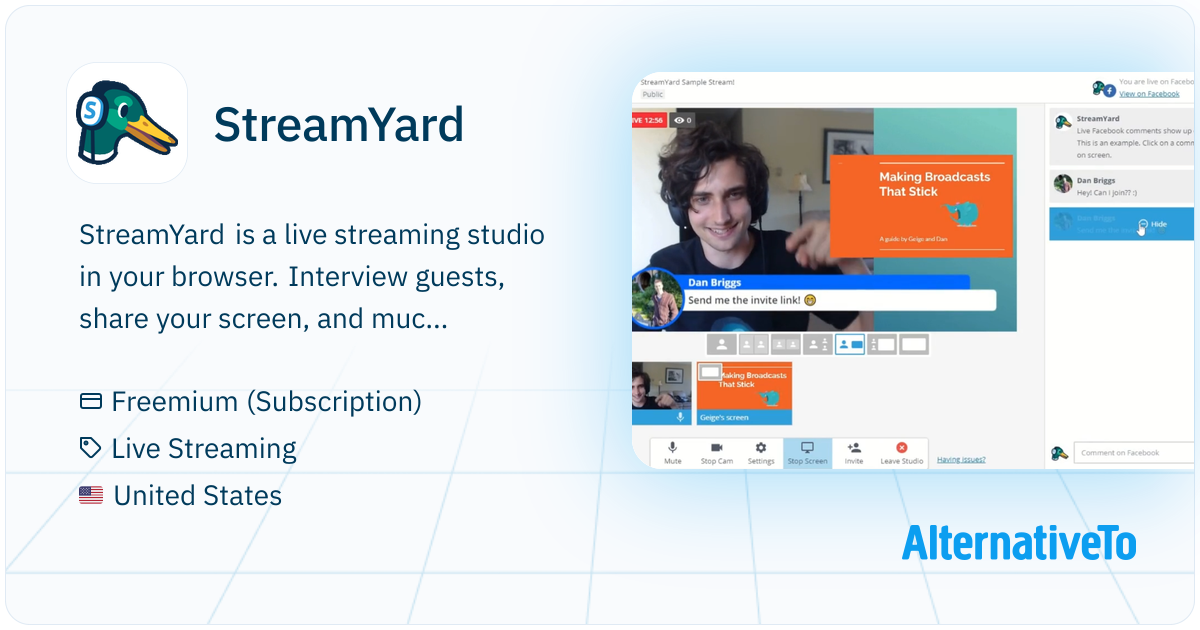
Task: Click the Having issues? link
Action: click(961, 459)
